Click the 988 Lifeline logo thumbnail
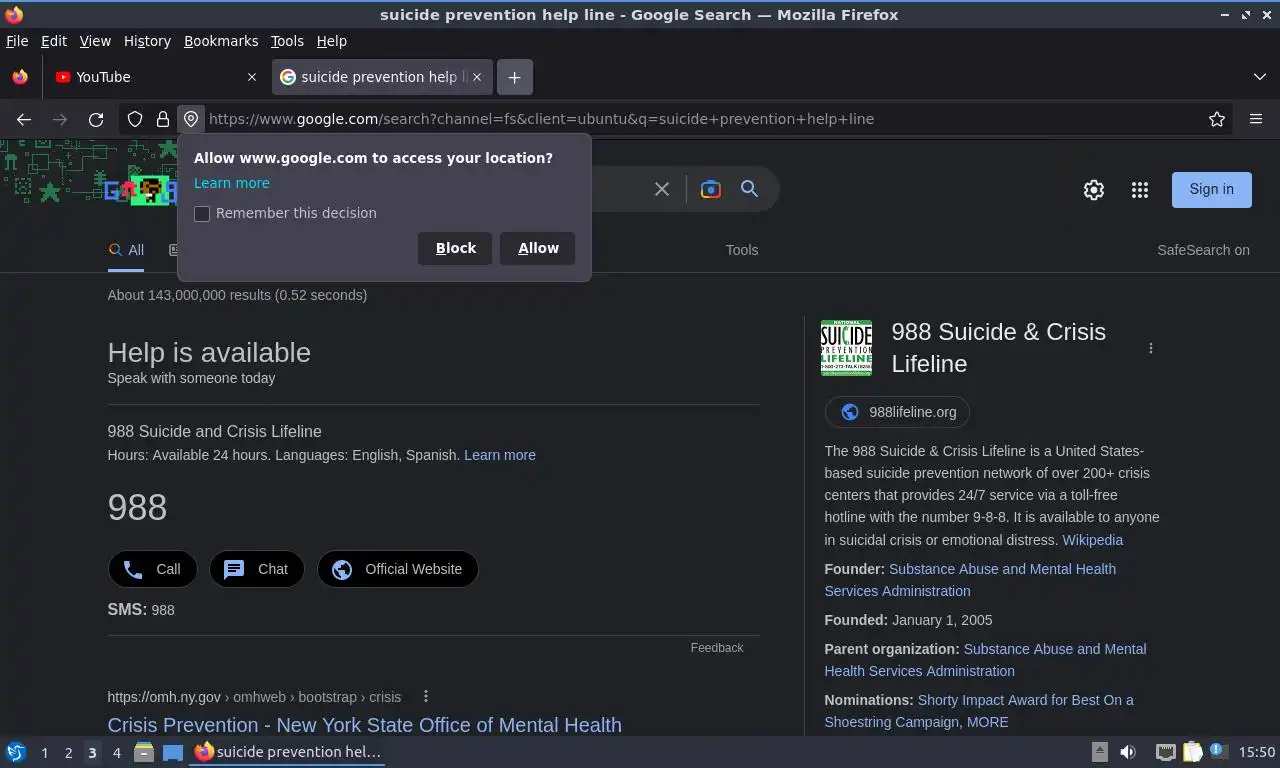Viewport: 1280px width, 768px height. 846,348
